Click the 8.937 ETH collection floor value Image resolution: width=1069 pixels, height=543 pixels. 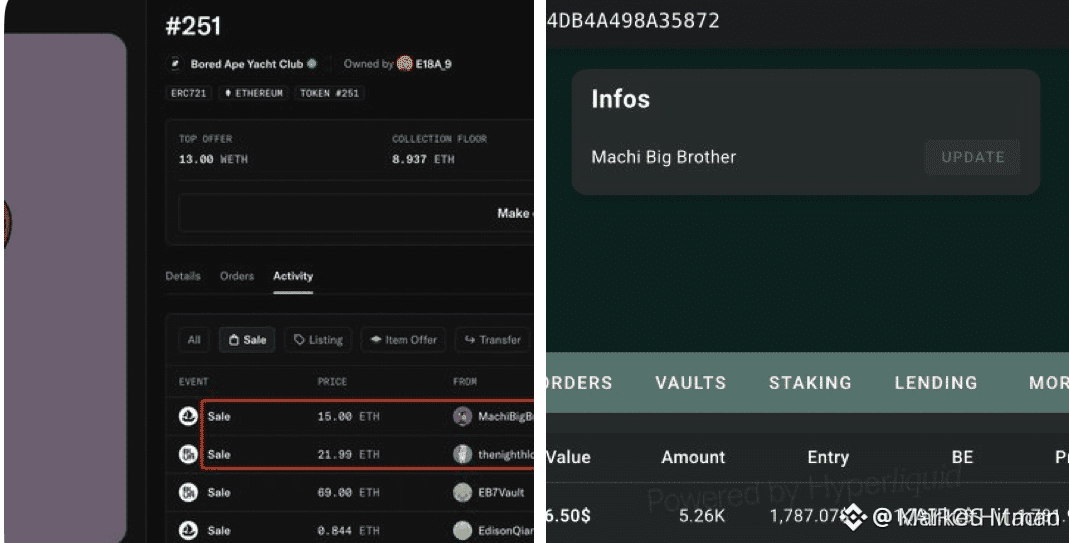(423, 159)
